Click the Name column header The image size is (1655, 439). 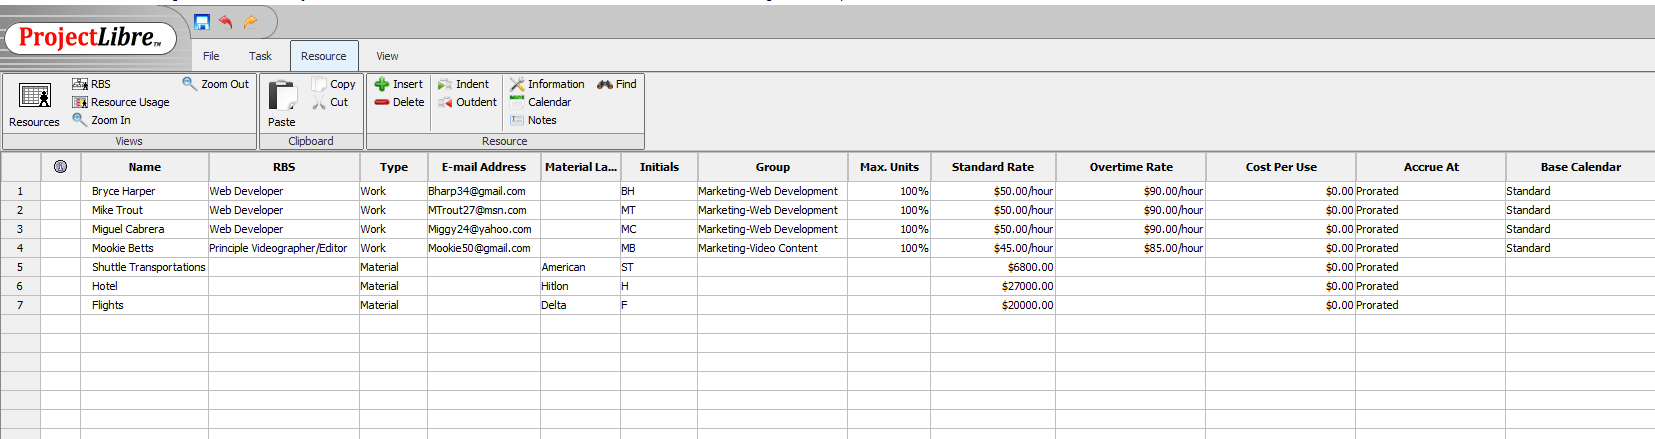point(145,167)
